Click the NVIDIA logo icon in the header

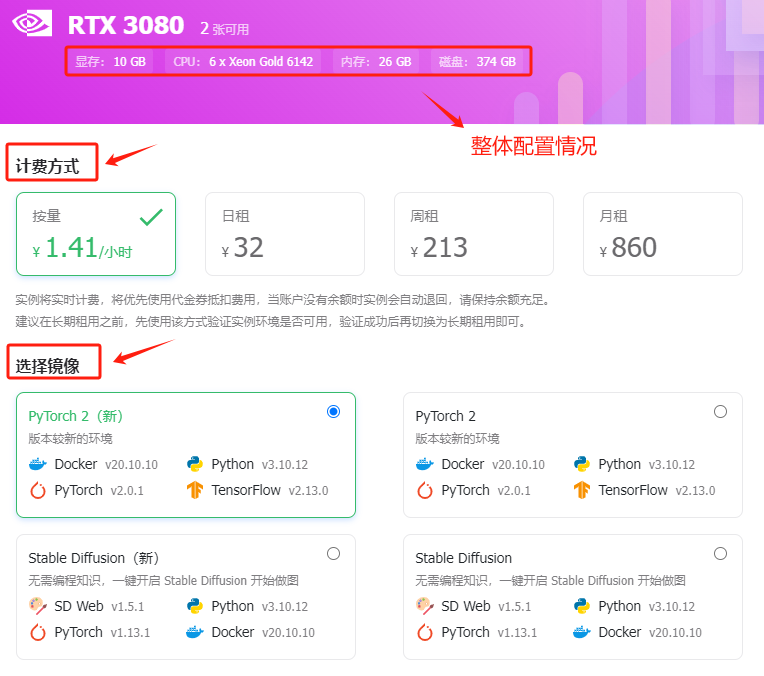click(x=32, y=23)
